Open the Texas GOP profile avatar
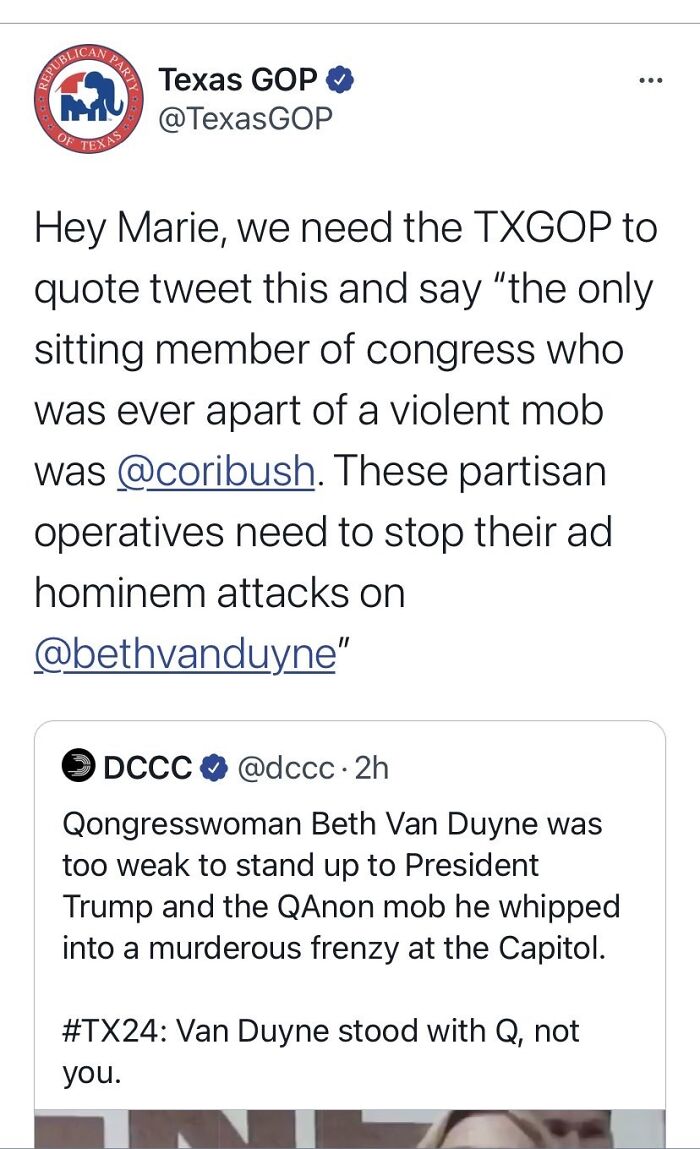The image size is (700, 1149). [x=88, y=98]
